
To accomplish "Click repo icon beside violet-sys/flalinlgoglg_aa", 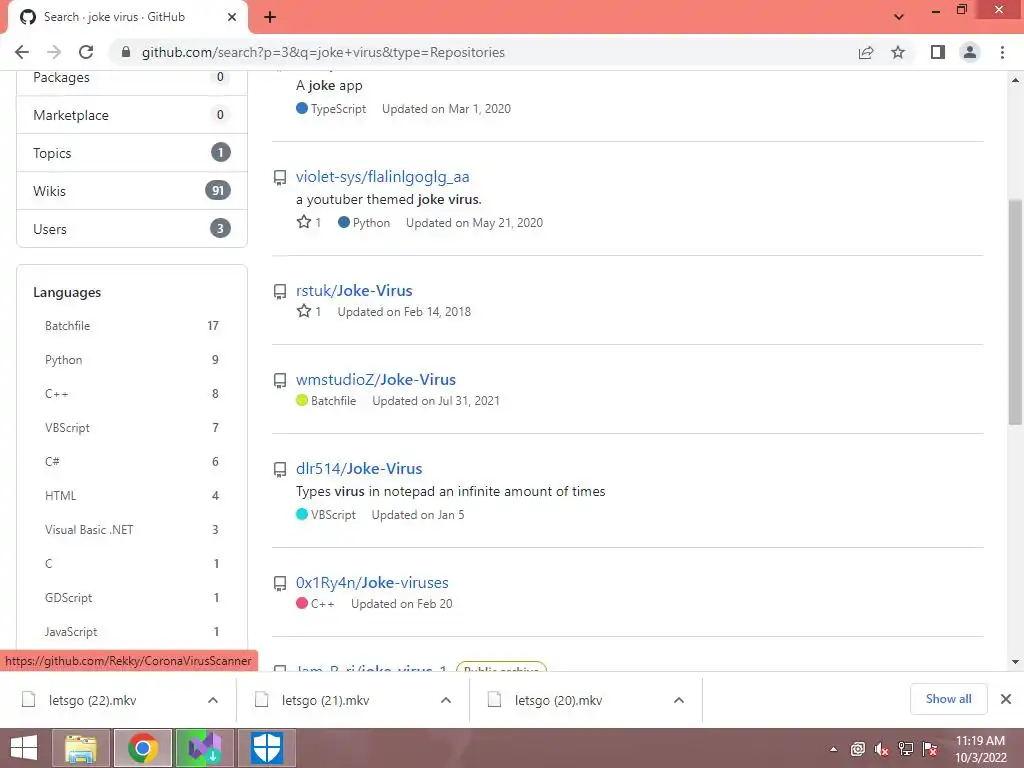I will [x=280, y=177].
